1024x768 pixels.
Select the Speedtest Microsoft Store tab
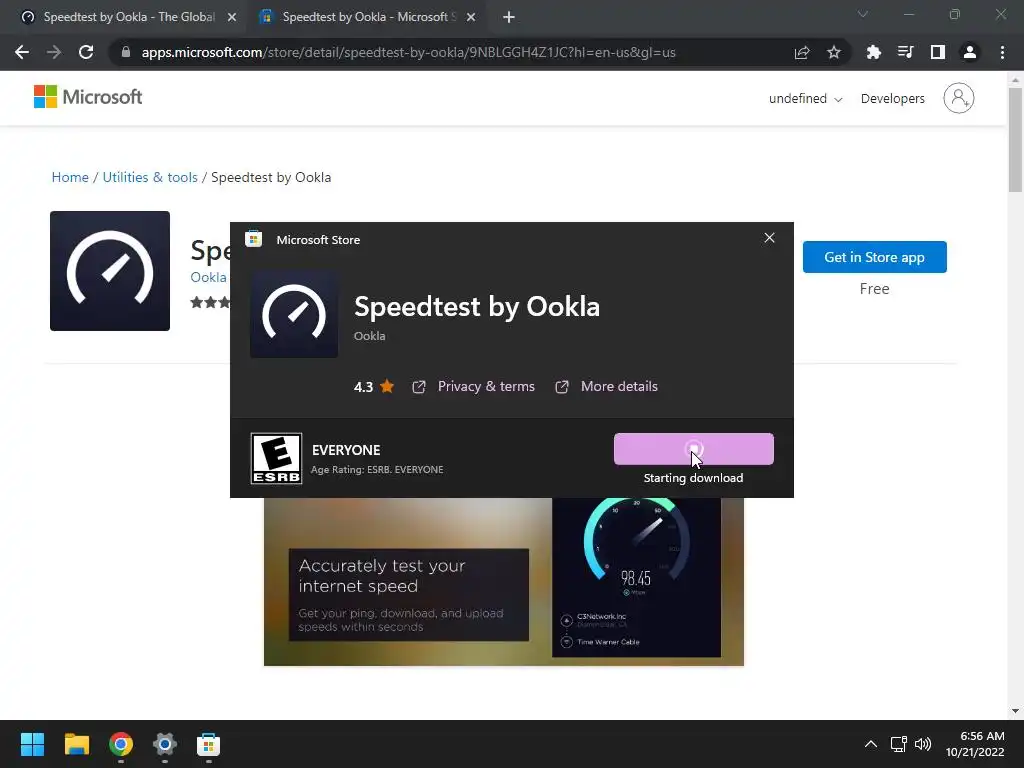(367, 17)
